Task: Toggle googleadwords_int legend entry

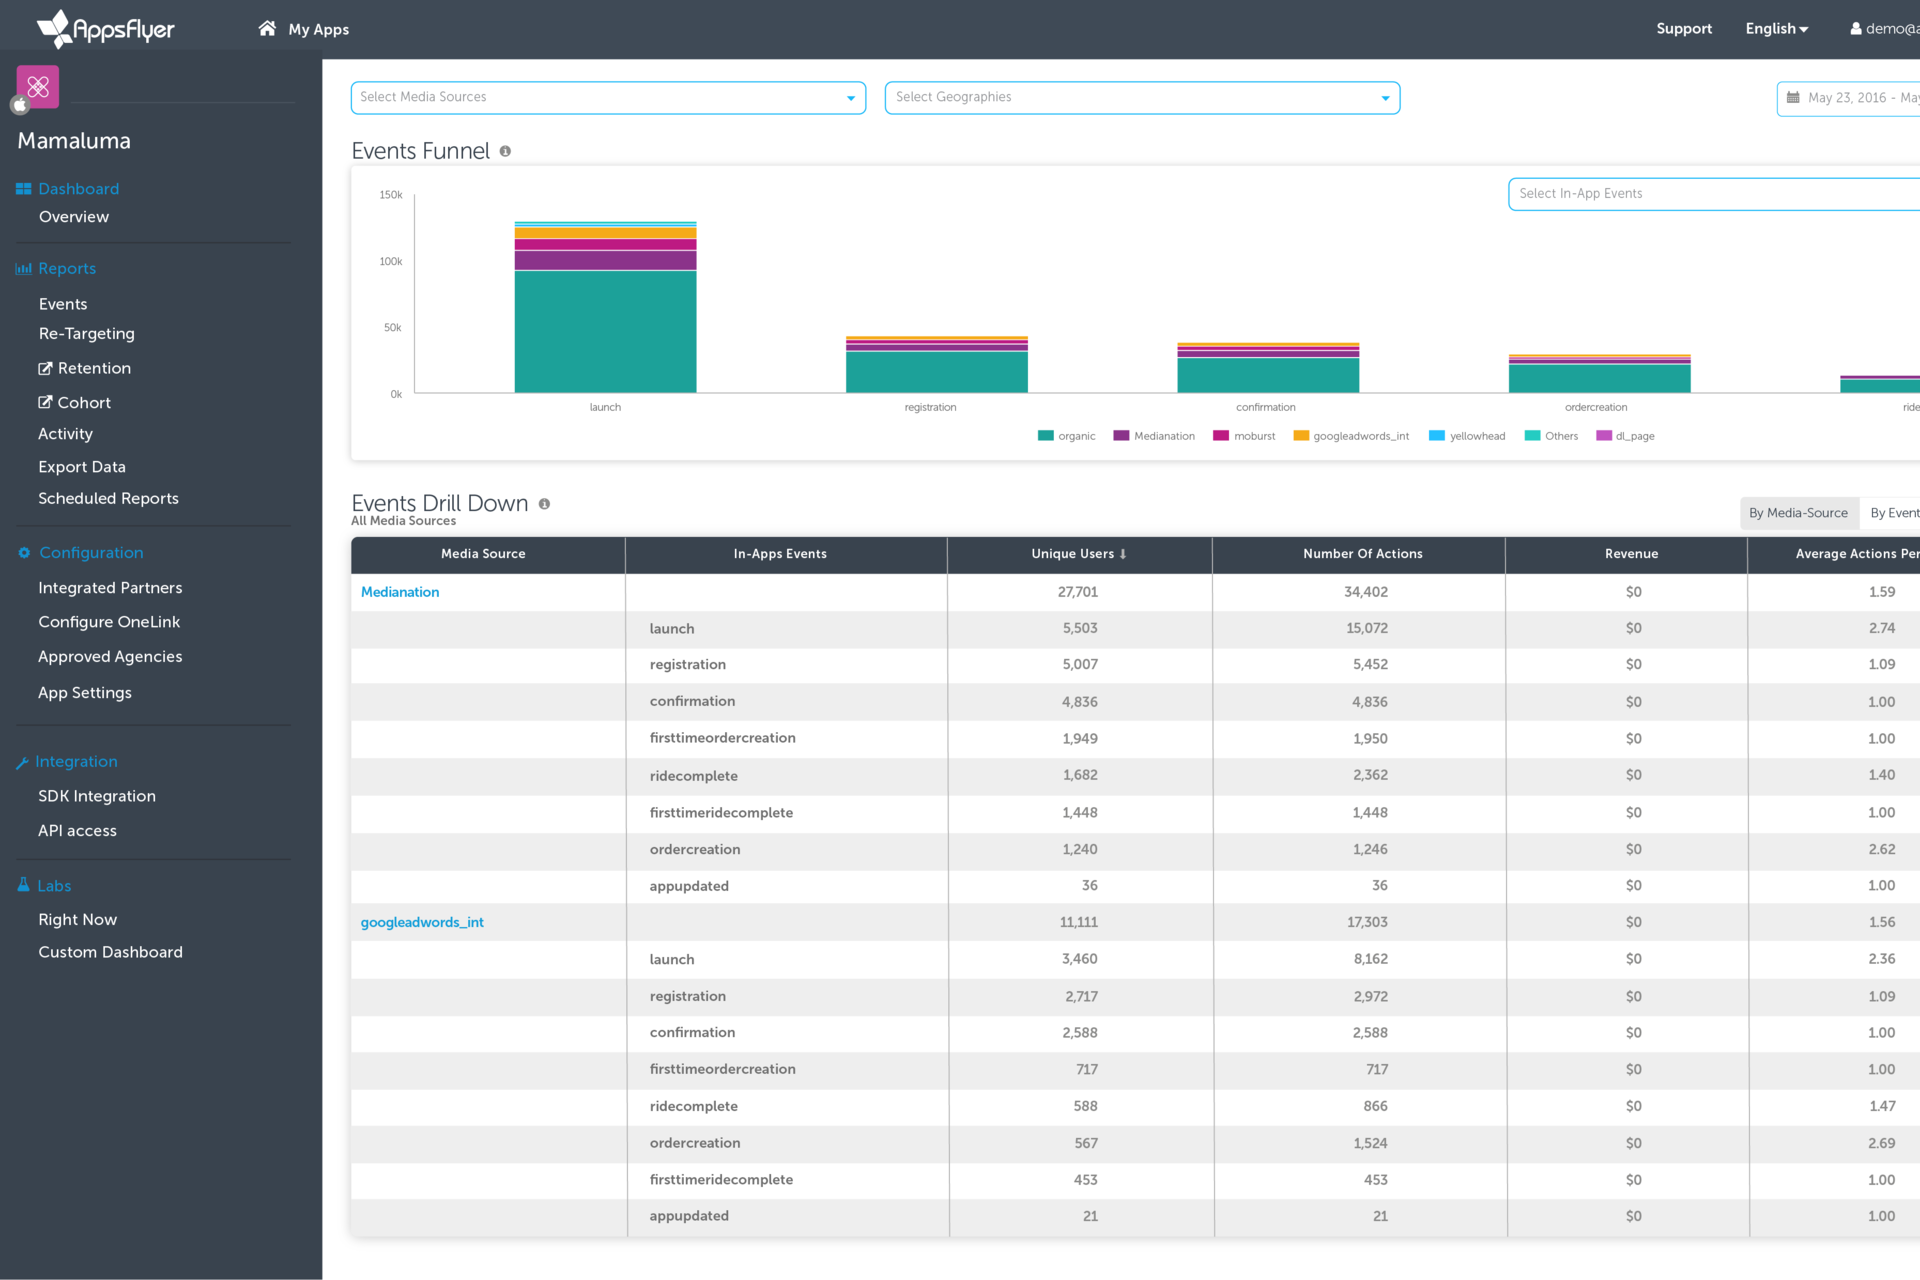Action: tap(1351, 436)
